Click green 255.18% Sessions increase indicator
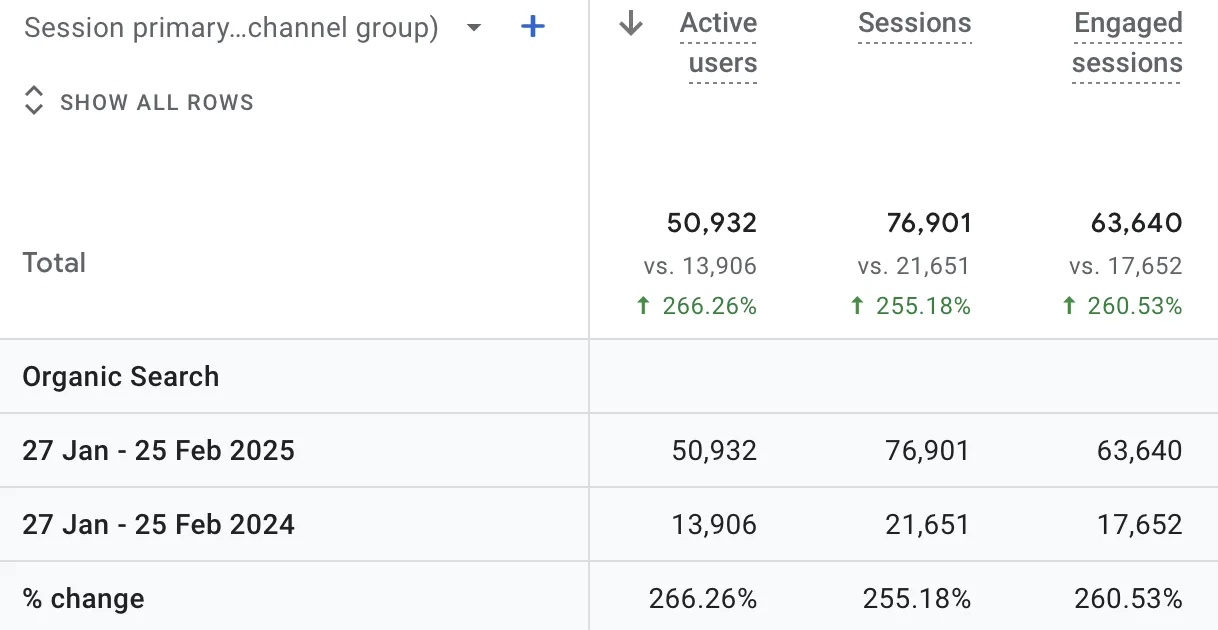 (x=910, y=306)
